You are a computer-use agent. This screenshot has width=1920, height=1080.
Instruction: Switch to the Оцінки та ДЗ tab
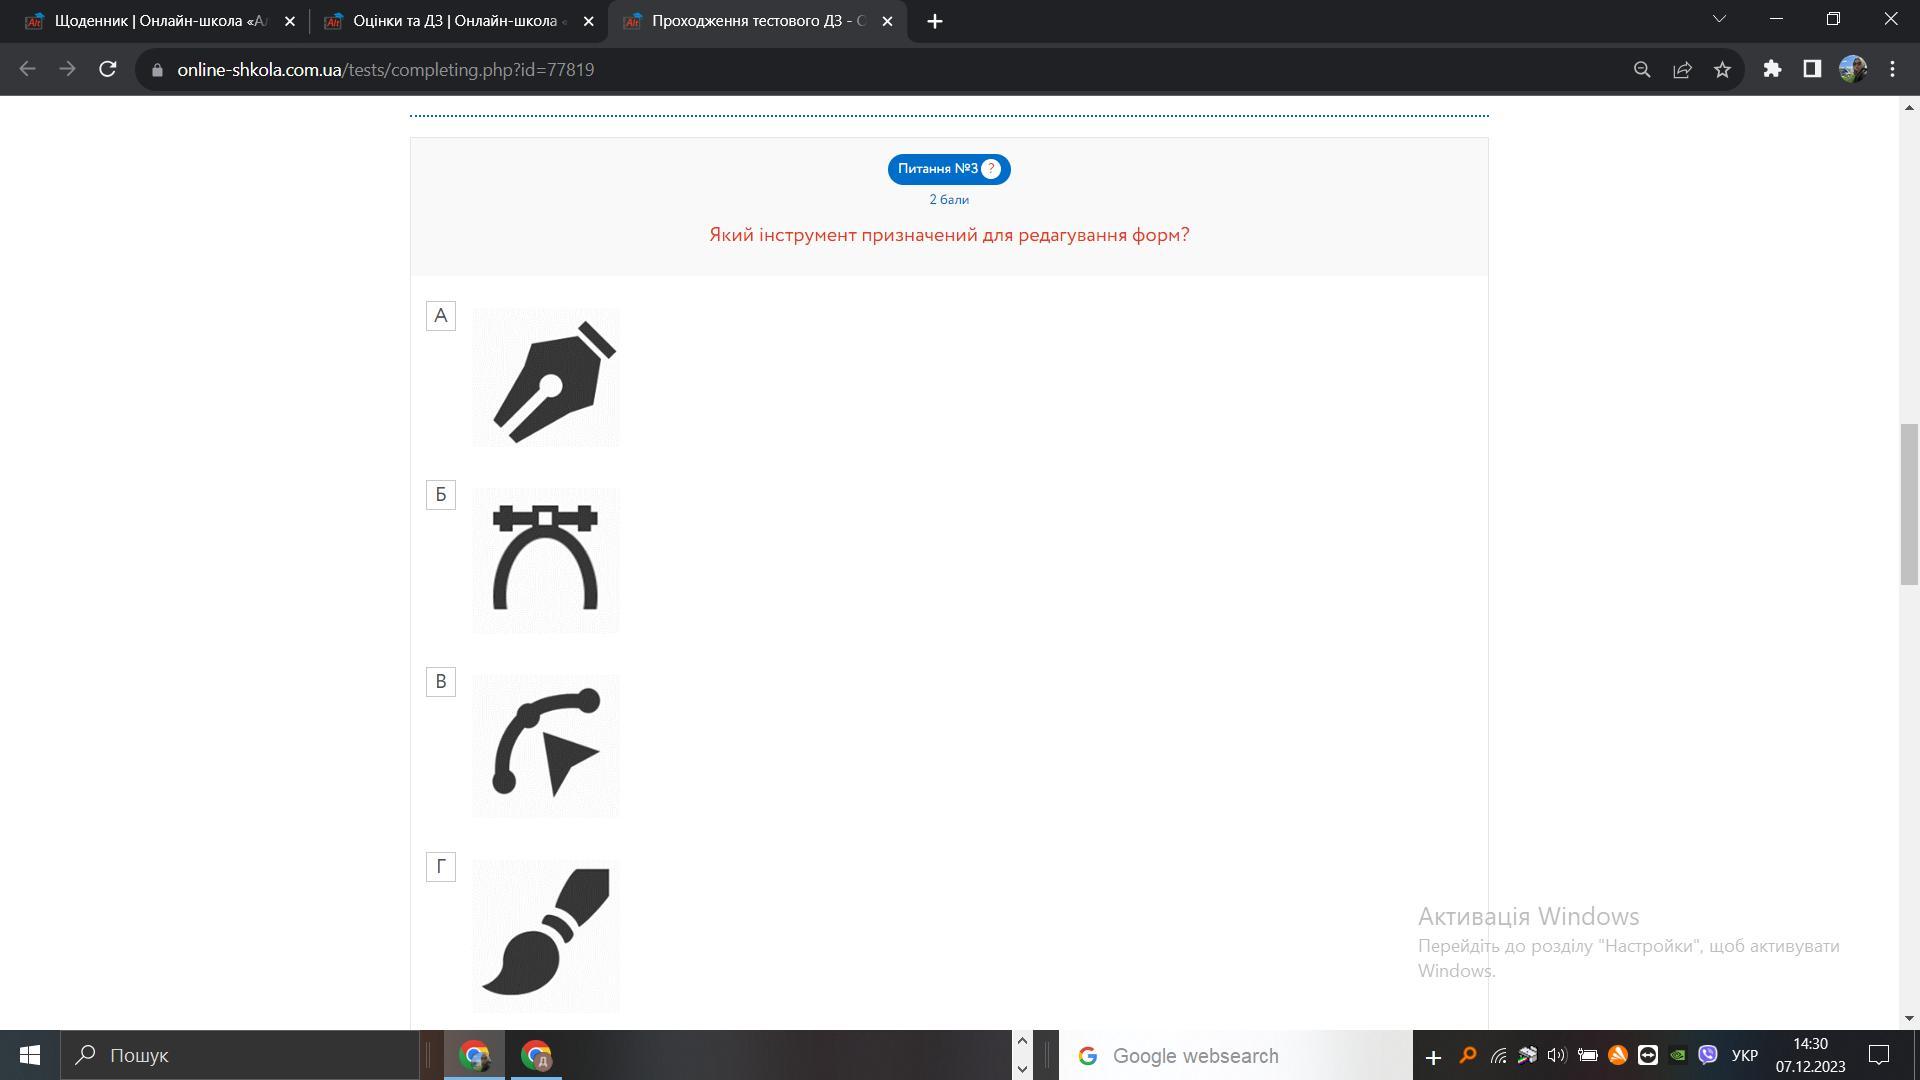pos(459,21)
